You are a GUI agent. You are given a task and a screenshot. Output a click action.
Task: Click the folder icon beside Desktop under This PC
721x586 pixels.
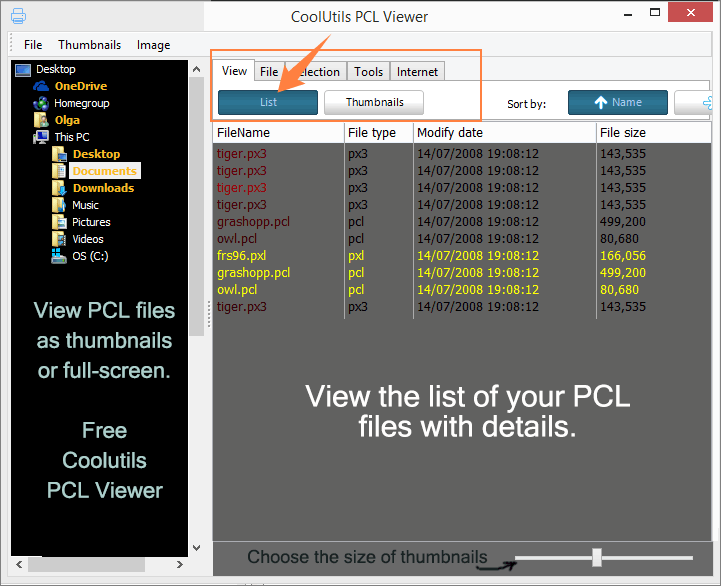point(59,154)
